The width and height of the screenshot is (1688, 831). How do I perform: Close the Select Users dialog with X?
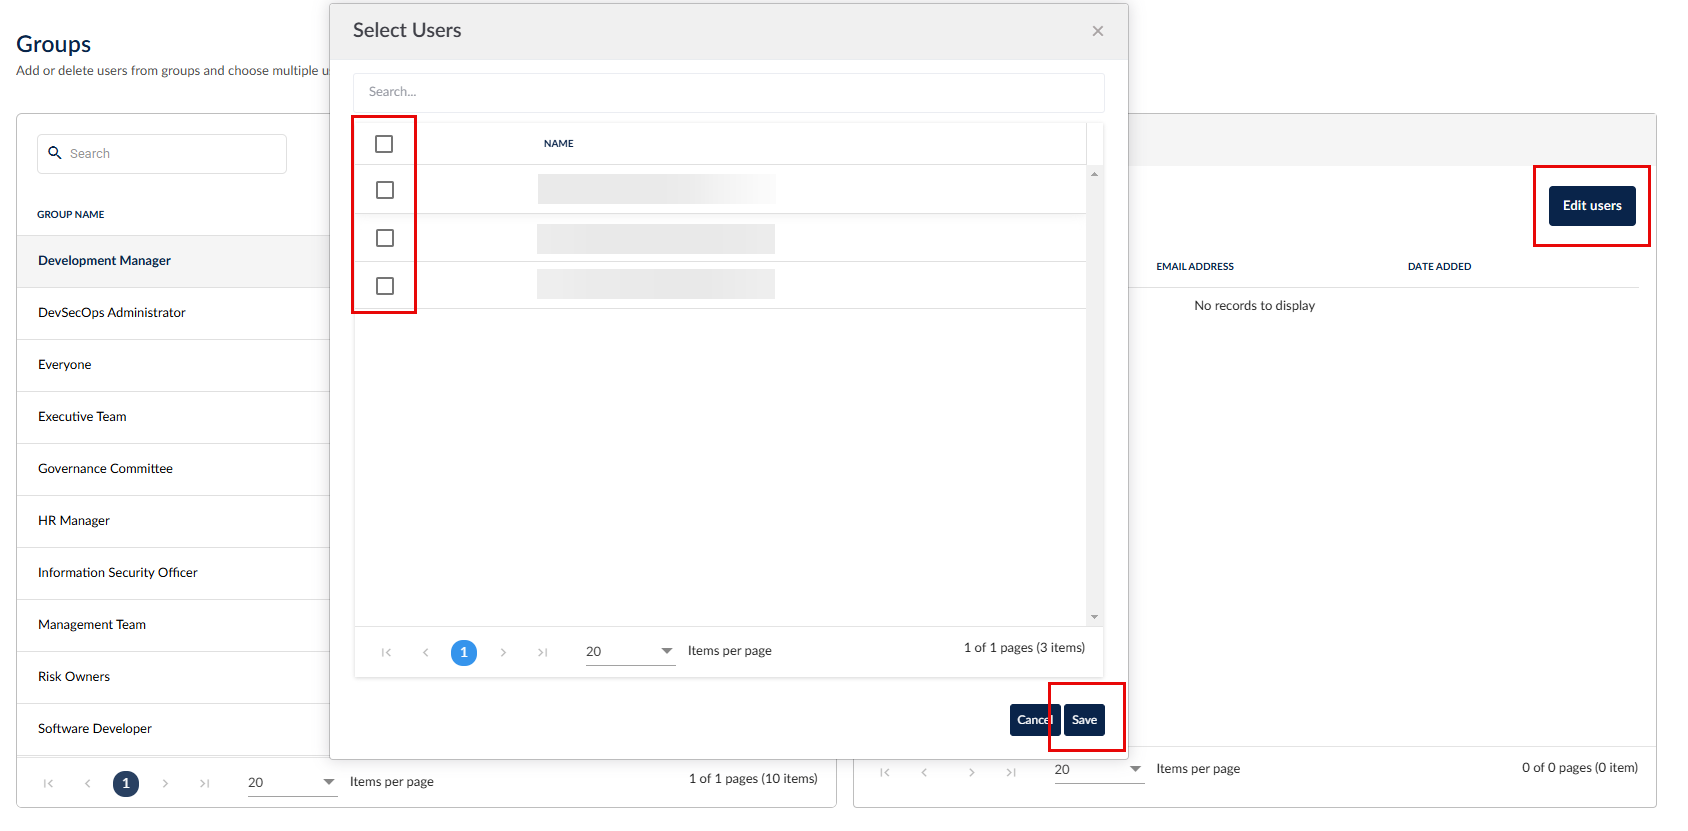(x=1097, y=31)
